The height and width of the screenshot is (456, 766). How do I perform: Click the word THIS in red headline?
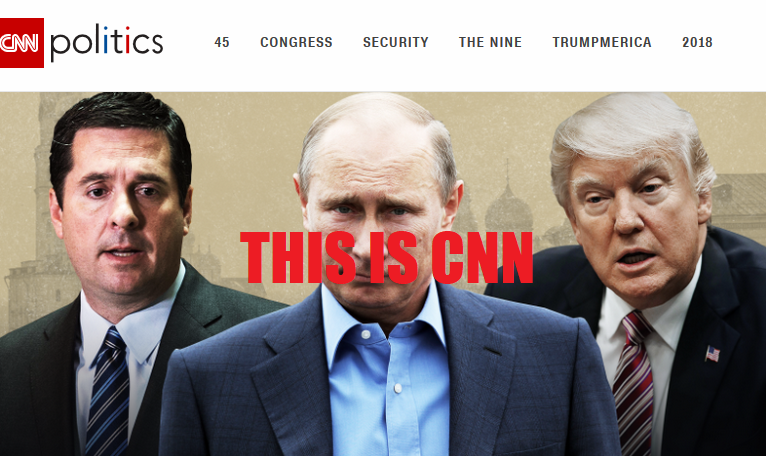pyautogui.click(x=298, y=258)
